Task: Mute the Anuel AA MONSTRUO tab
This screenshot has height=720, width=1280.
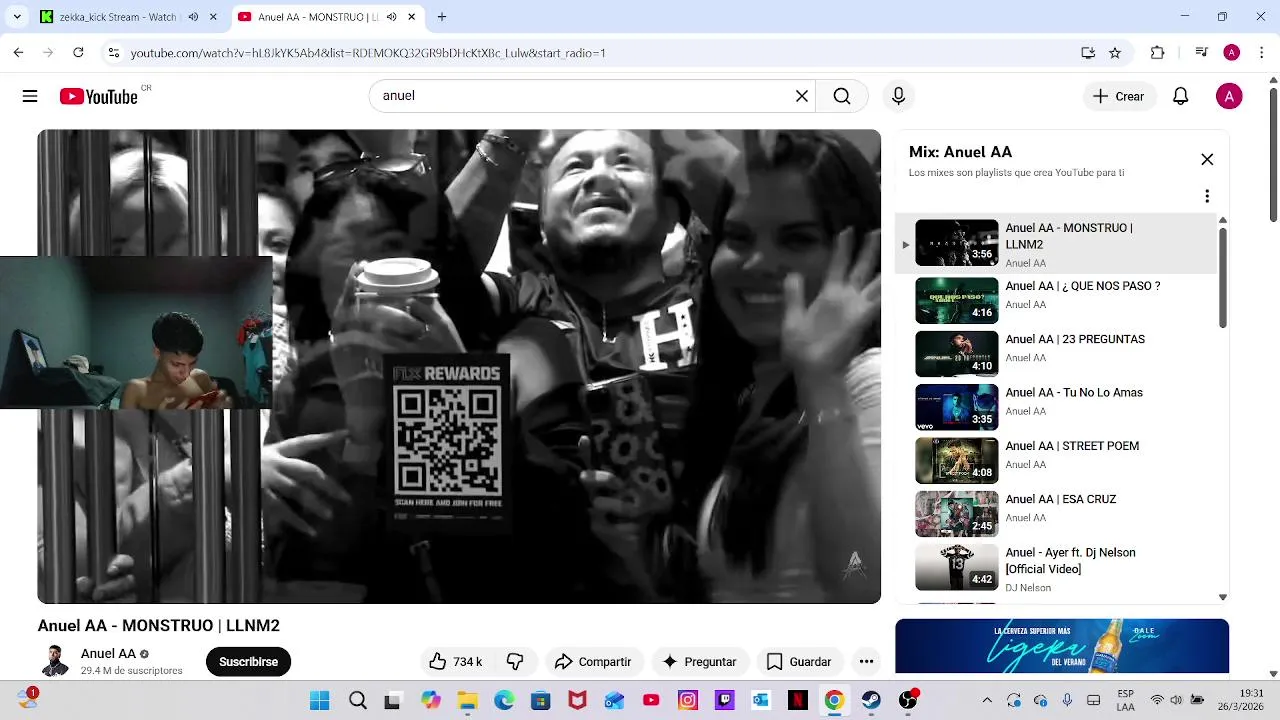Action: click(x=391, y=17)
